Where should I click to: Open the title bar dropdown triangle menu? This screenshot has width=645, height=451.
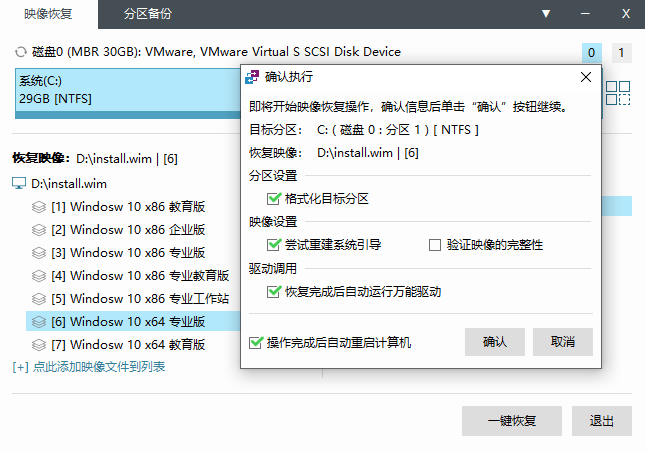(x=546, y=14)
